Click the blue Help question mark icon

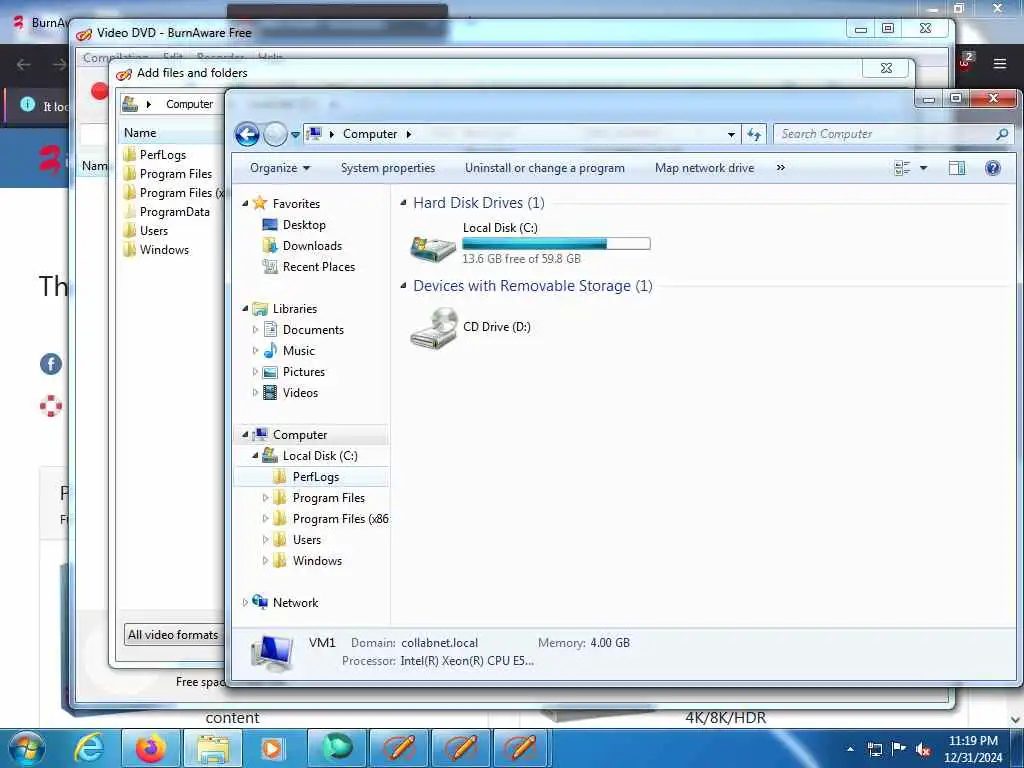(x=993, y=168)
